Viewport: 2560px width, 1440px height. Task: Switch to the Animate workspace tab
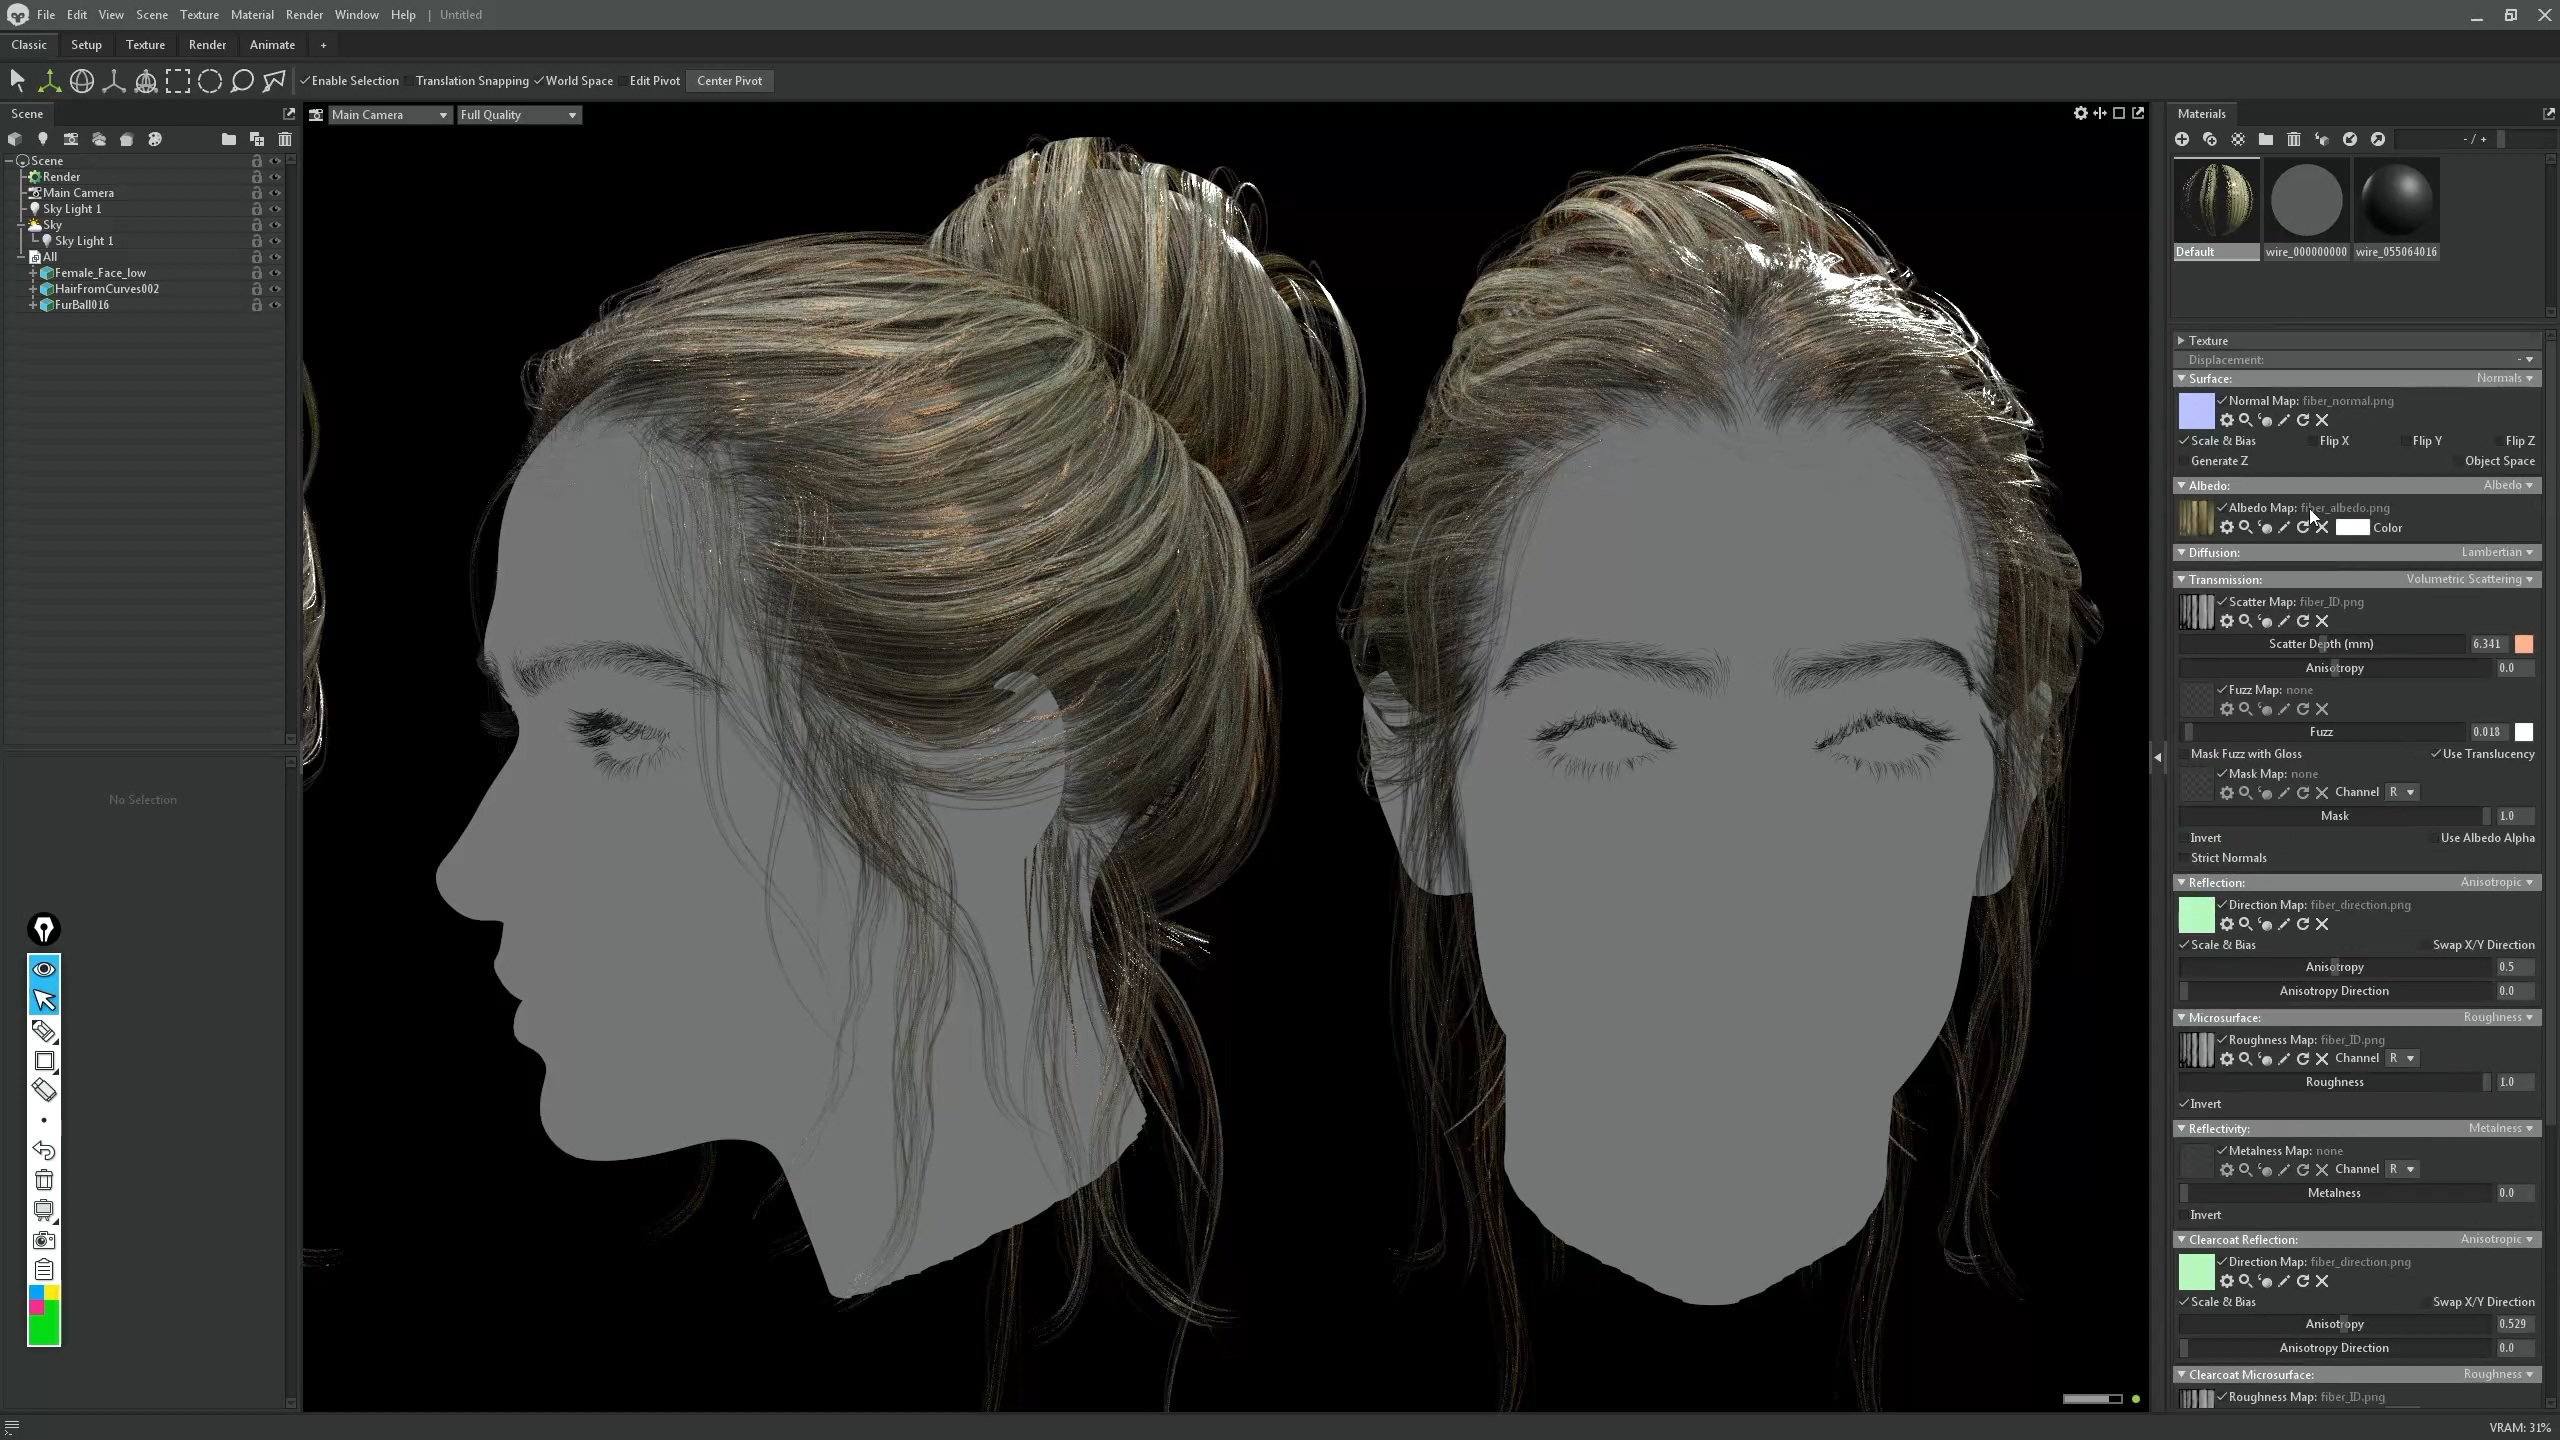[x=272, y=45]
